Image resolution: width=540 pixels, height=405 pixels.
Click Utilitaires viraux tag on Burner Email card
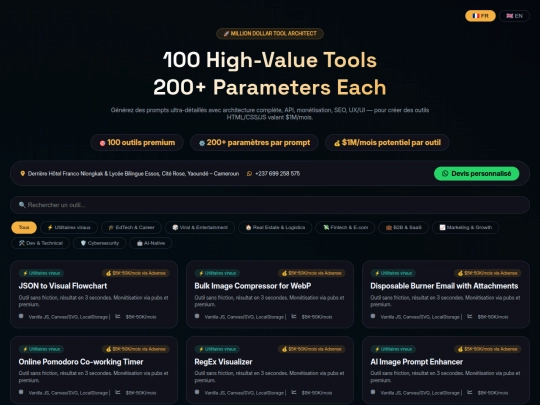click(393, 273)
